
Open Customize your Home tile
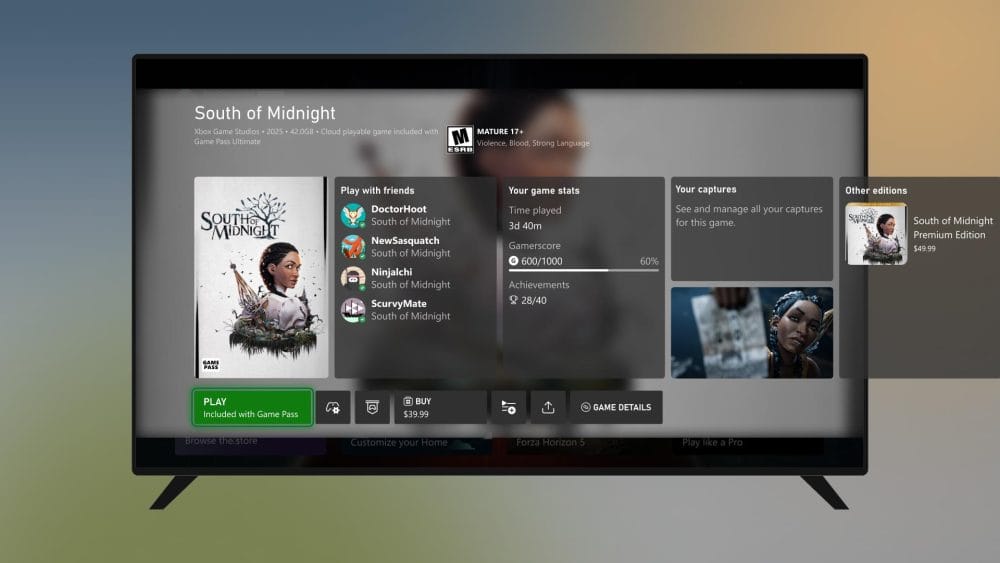pos(401,442)
